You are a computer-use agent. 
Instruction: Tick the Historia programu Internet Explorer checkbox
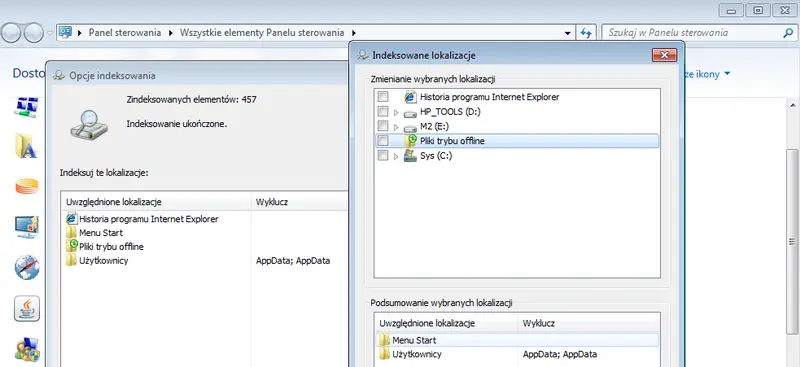pos(383,96)
